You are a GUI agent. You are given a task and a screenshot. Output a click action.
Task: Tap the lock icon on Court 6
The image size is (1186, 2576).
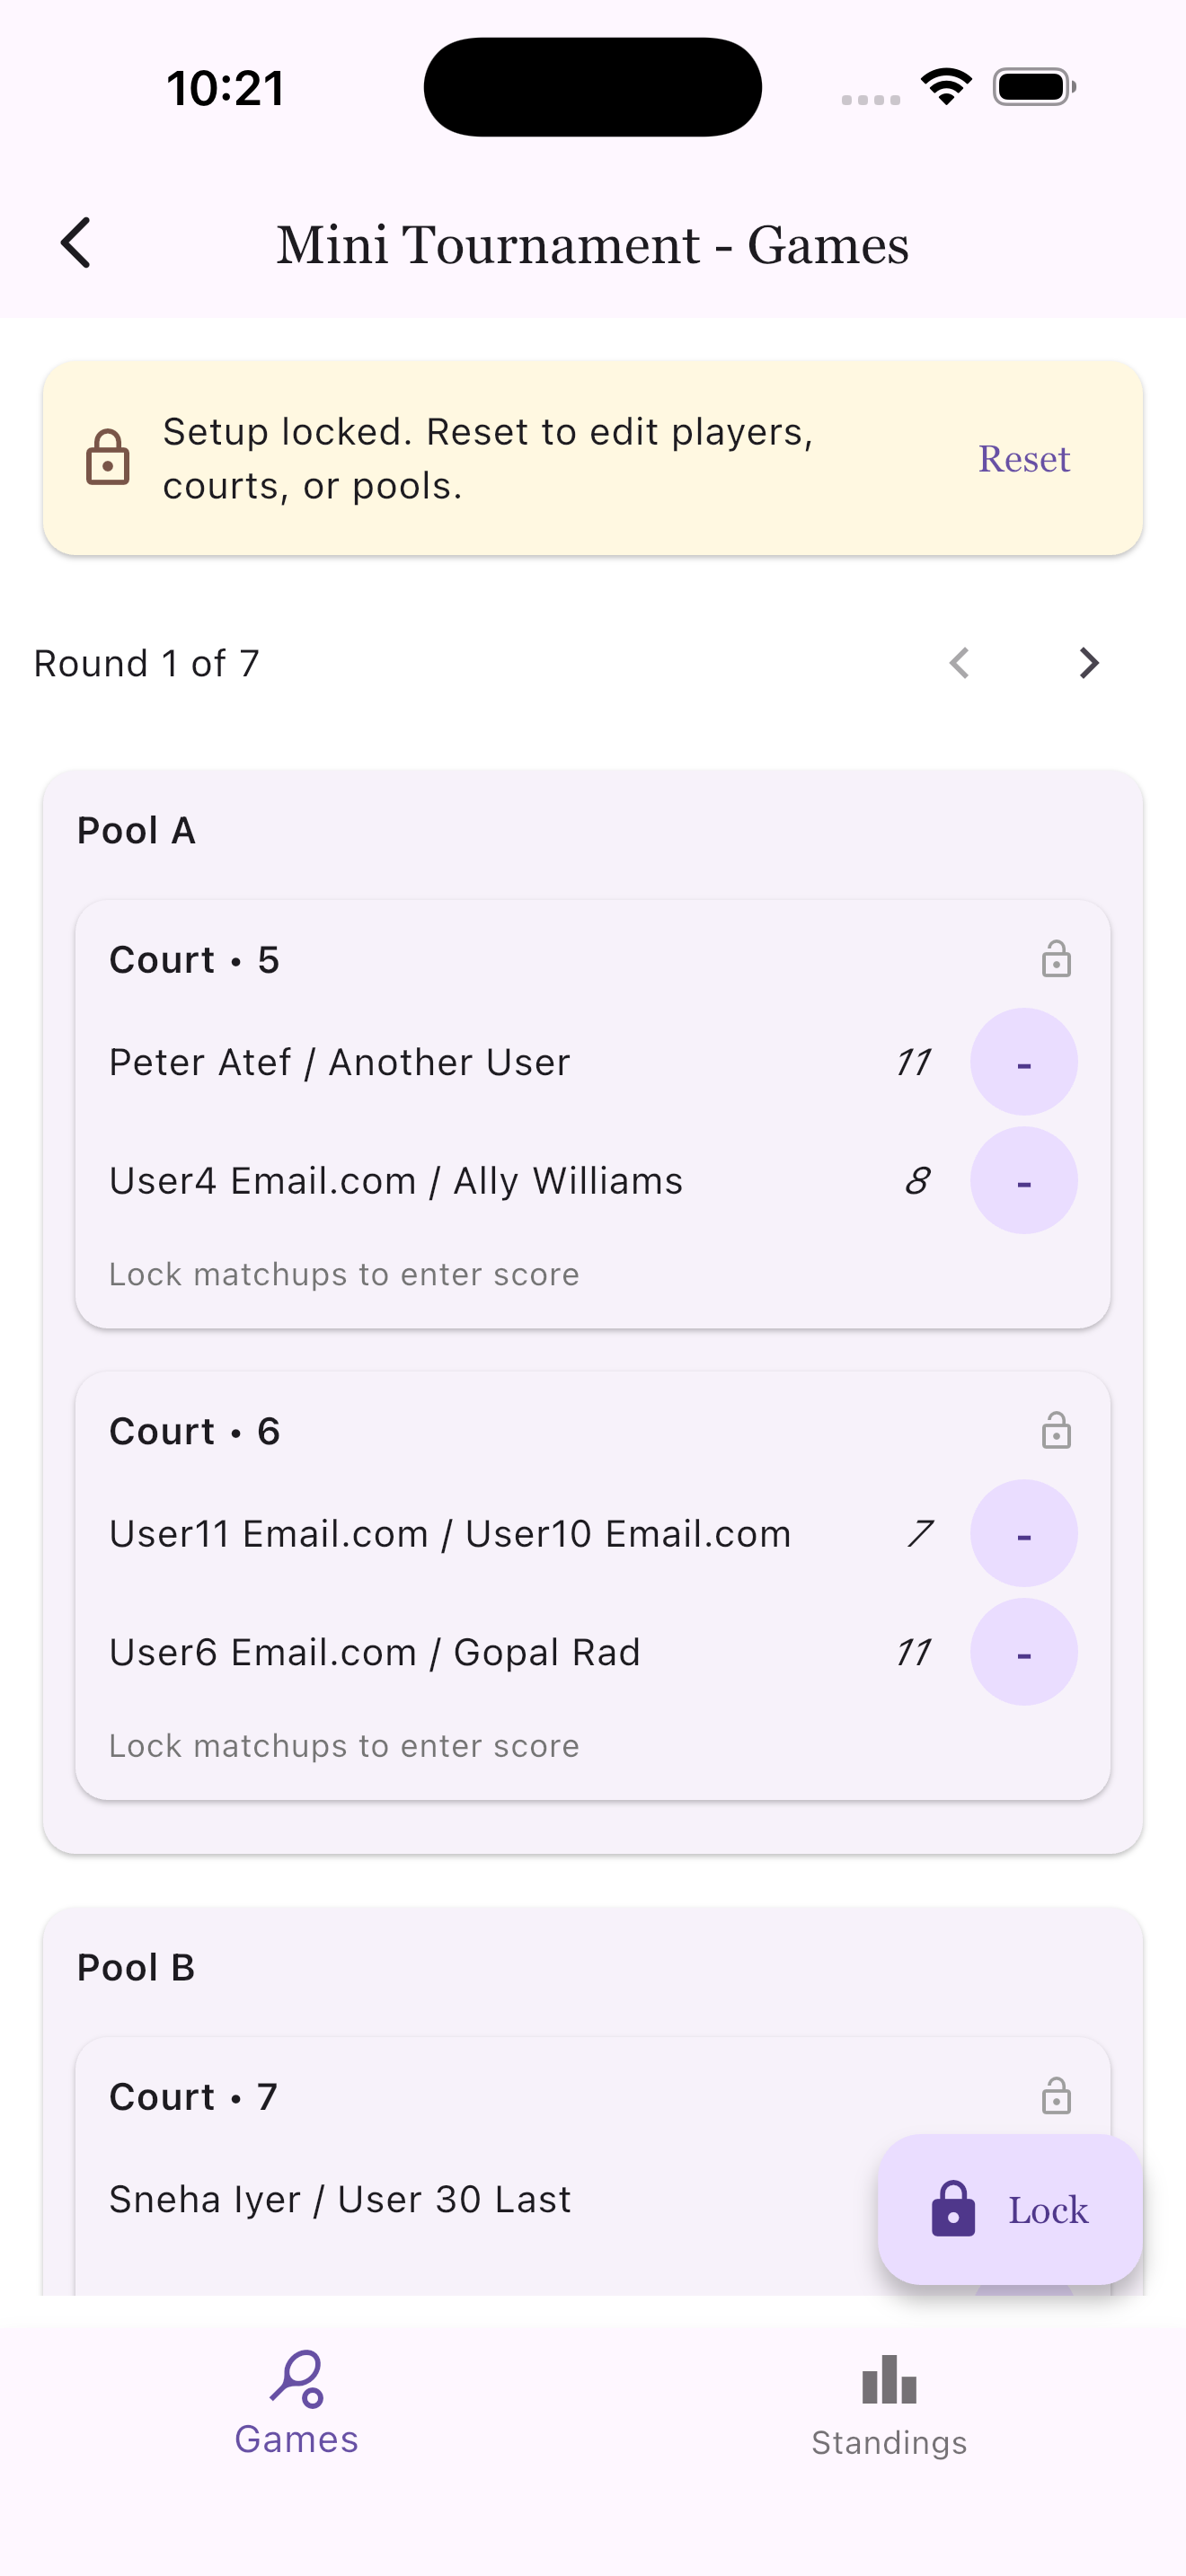click(1055, 1431)
